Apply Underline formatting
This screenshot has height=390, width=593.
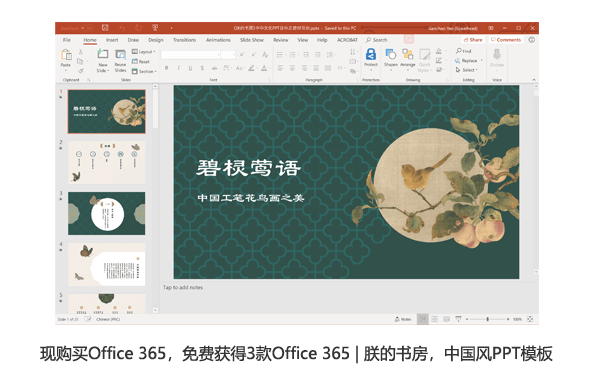(x=190, y=68)
